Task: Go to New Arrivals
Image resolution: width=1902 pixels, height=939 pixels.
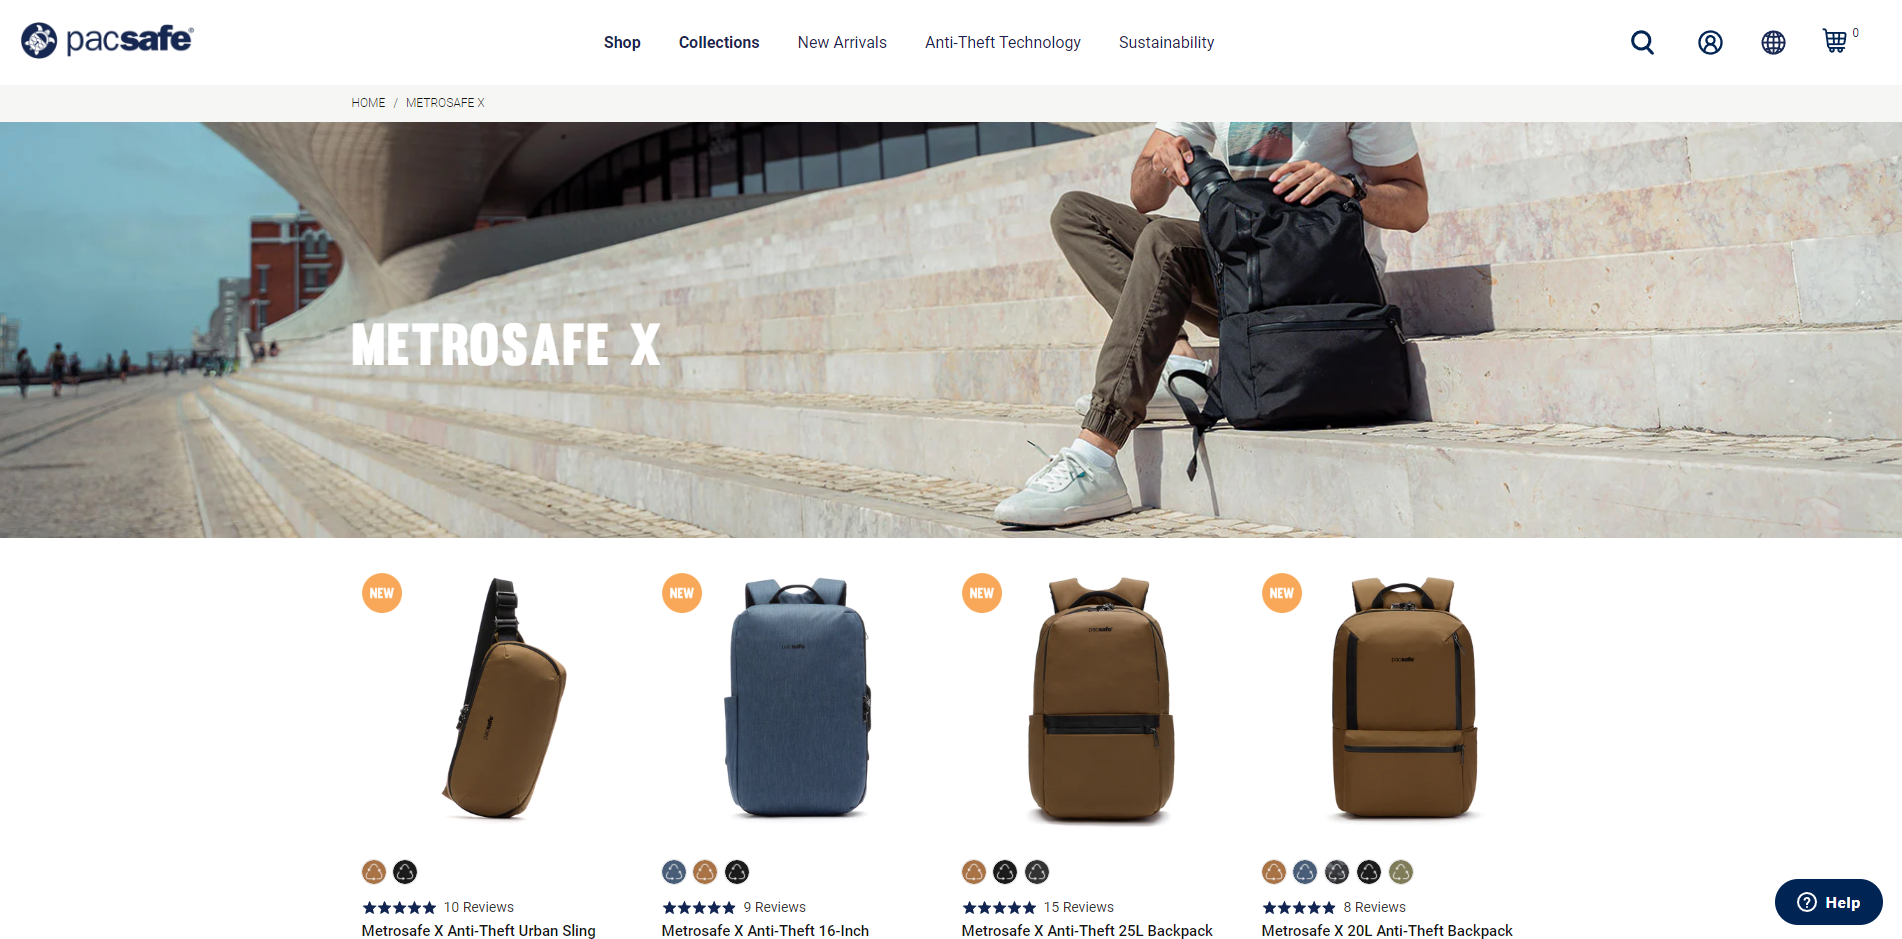Action: [842, 42]
